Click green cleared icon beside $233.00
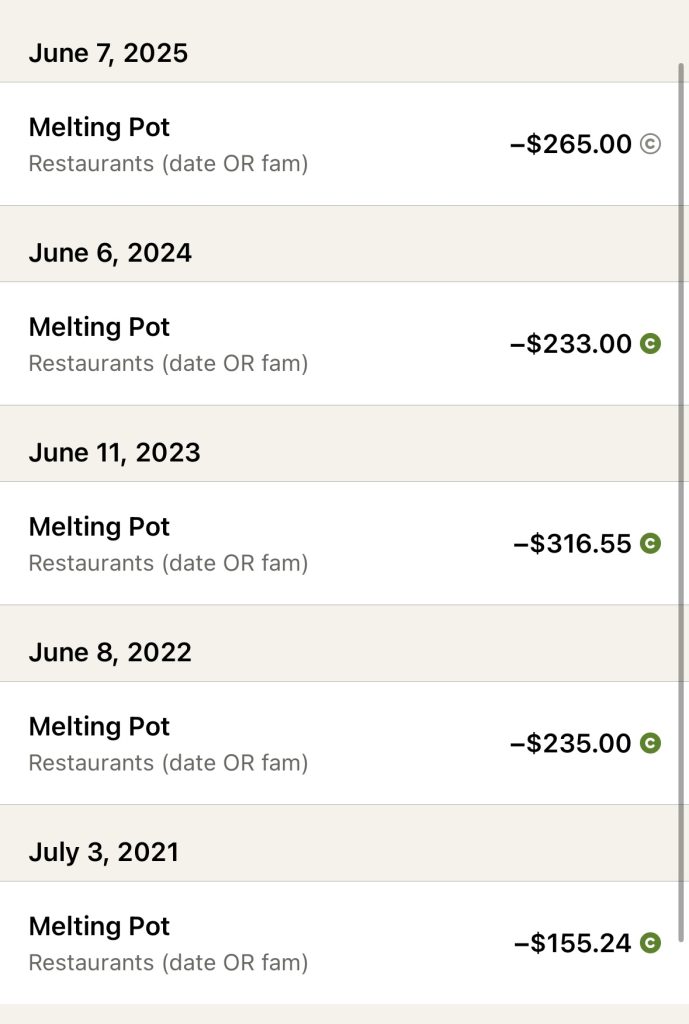The width and height of the screenshot is (689, 1024). click(650, 344)
